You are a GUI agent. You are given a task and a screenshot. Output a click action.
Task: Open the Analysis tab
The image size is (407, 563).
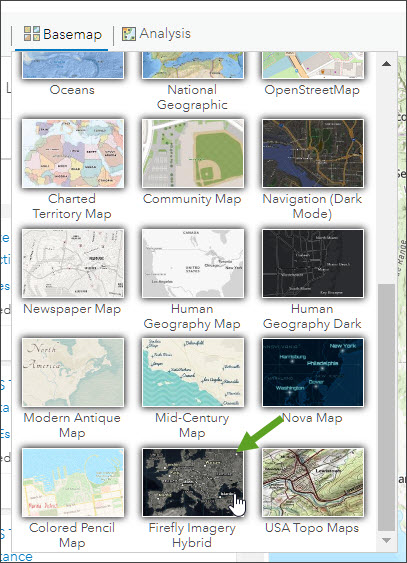(x=156, y=34)
